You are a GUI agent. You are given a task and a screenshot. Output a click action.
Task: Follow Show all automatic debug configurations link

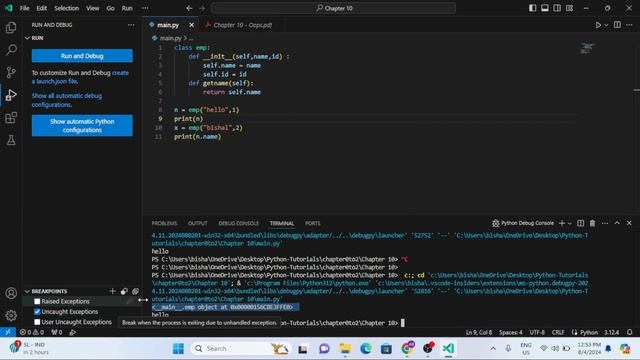67,100
